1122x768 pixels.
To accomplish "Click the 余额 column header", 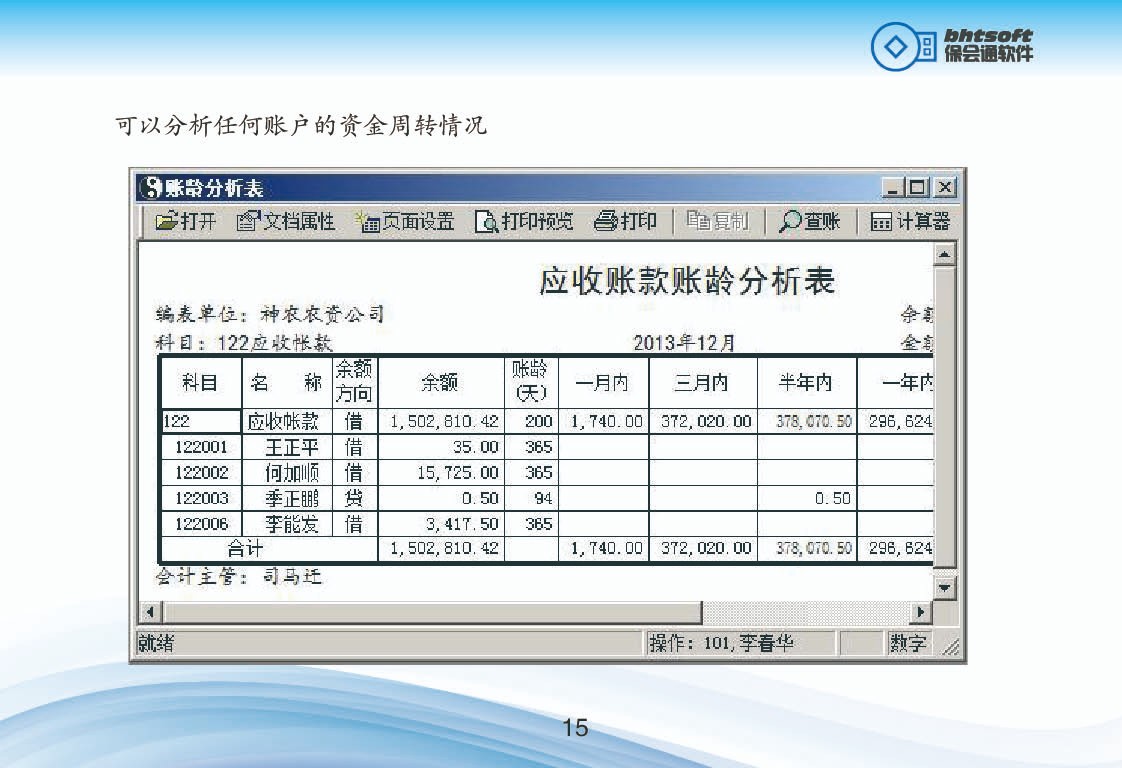I will click(x=440, y=382).
